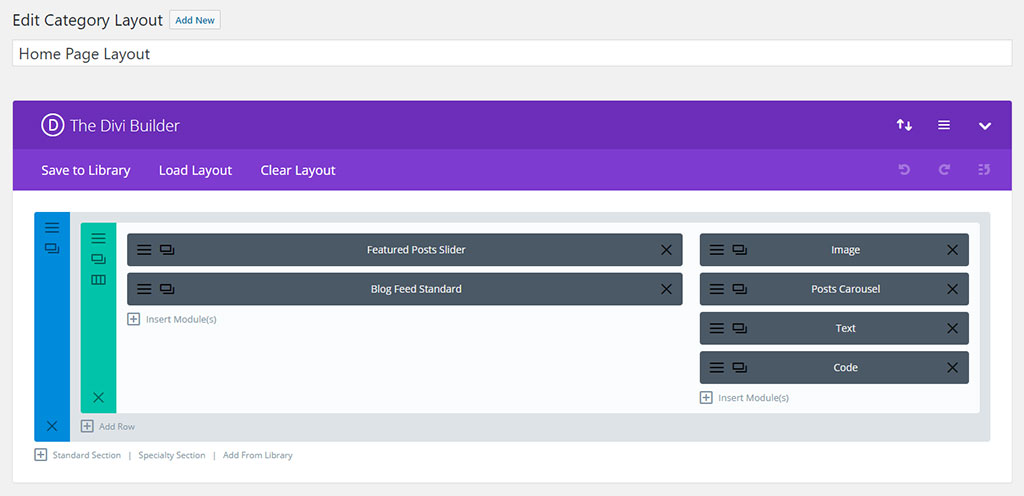Viewport: 1024px width, 496px height.
Task: Remove the Code module
Action: point(952,367)
